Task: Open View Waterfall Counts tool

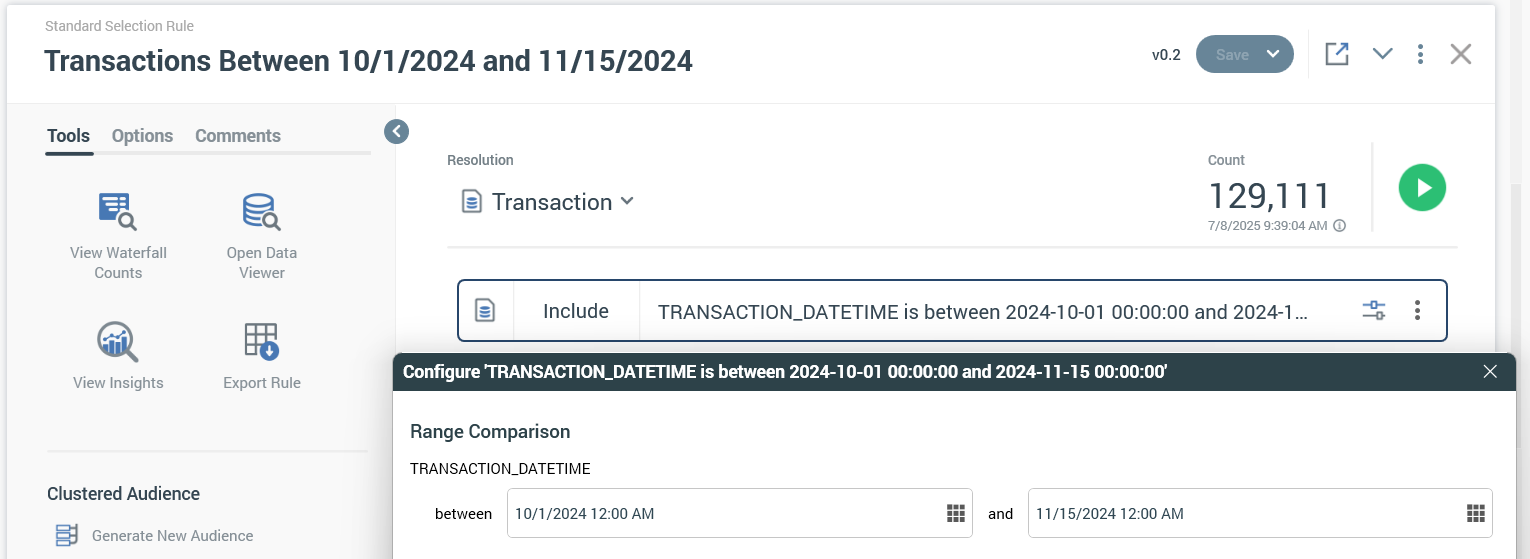Action: tap(118, 210)
